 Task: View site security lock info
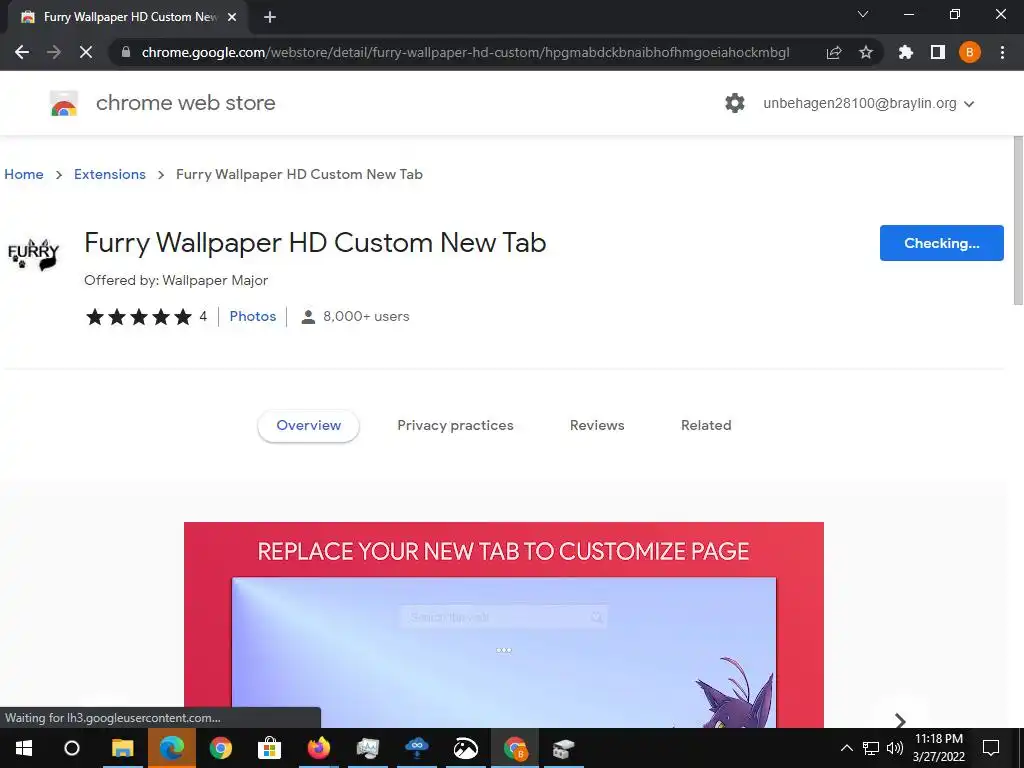pos(126,52)
